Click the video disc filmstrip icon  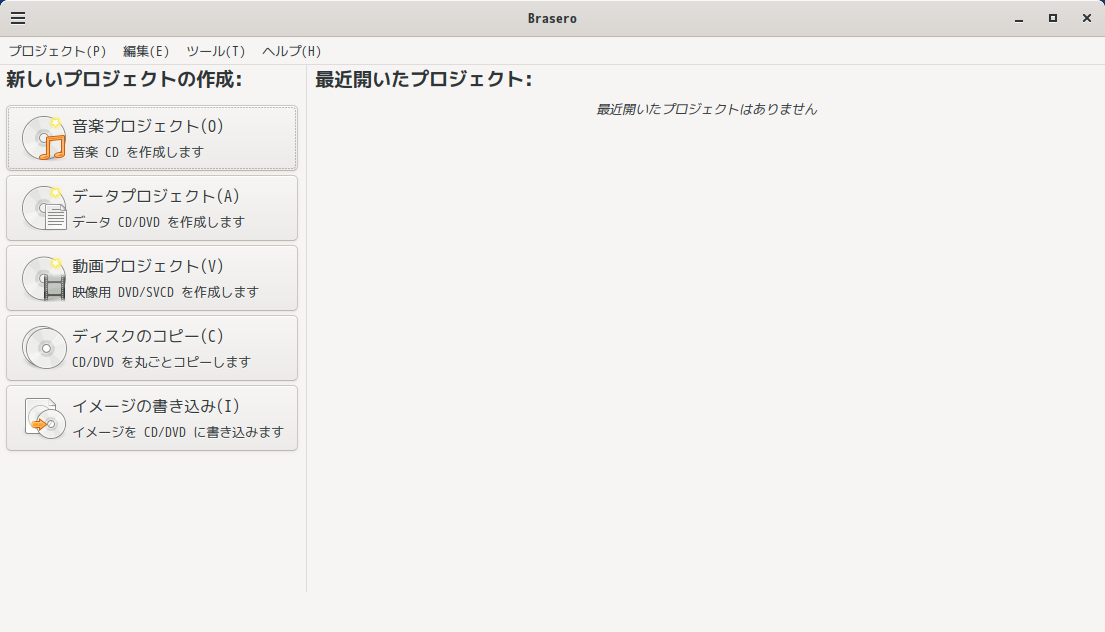coord(44,278)
